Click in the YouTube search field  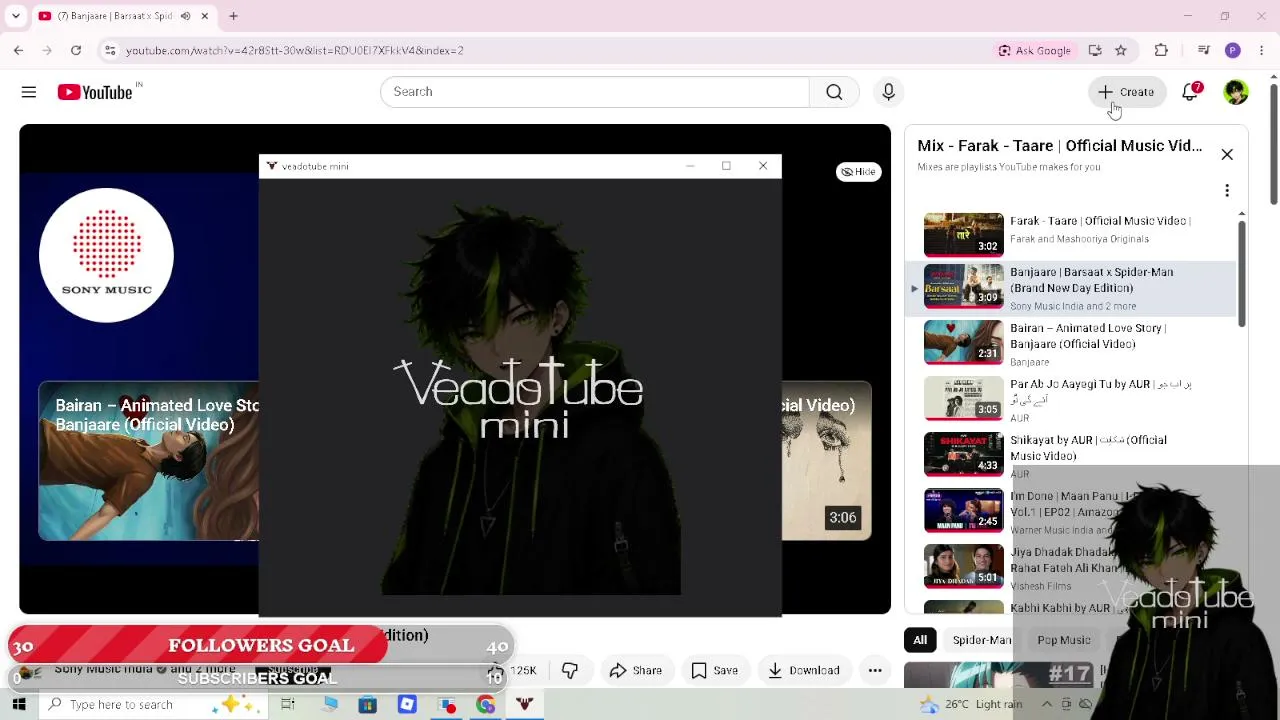[594, 92]
